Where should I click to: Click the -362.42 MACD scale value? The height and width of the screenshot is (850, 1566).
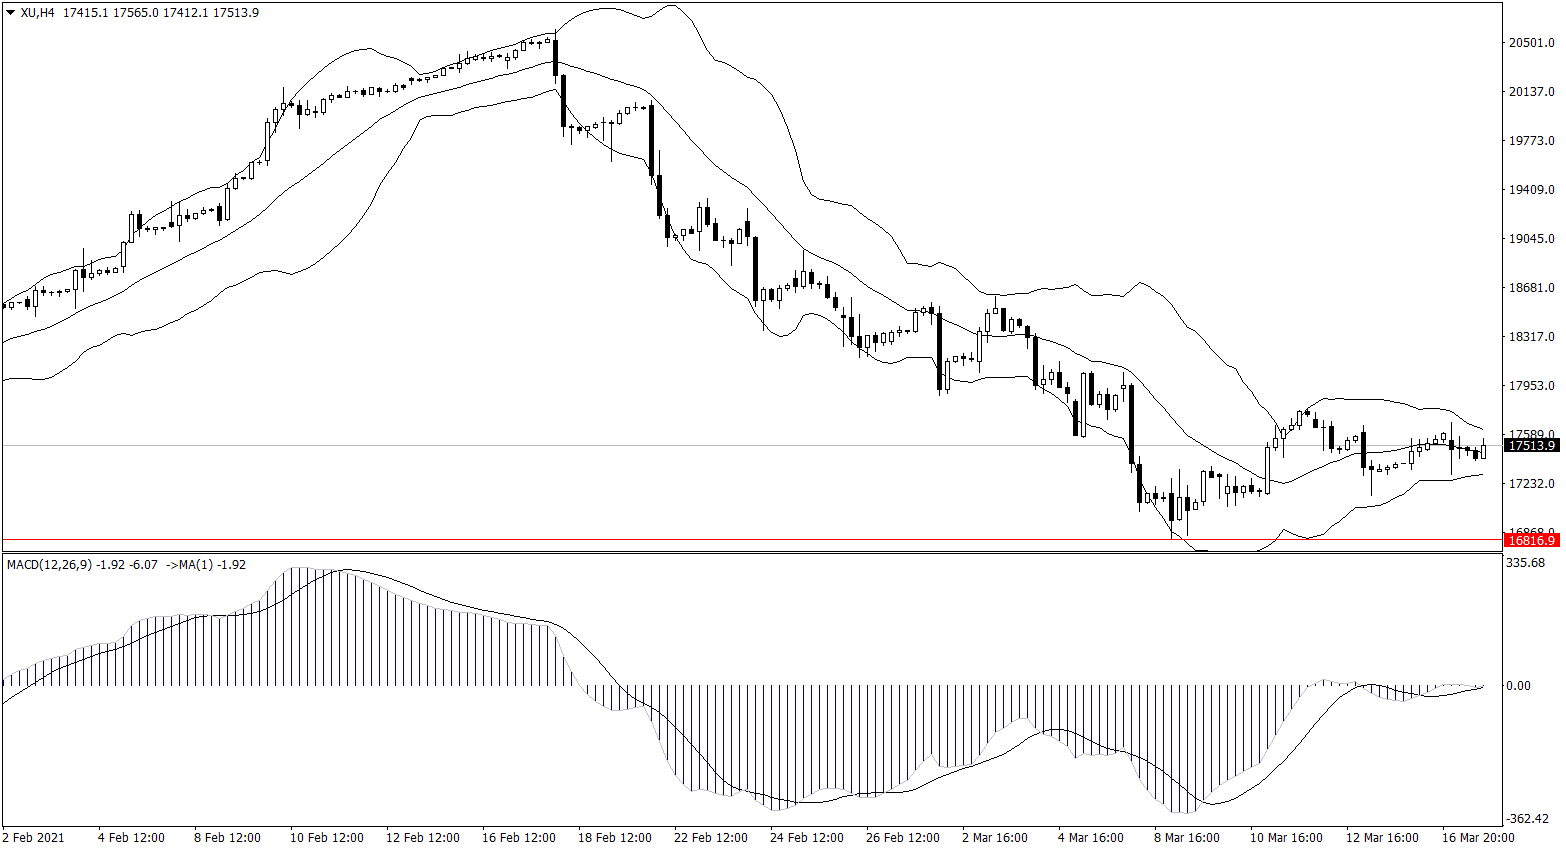pyautogui.click(x=1525, y=819)
